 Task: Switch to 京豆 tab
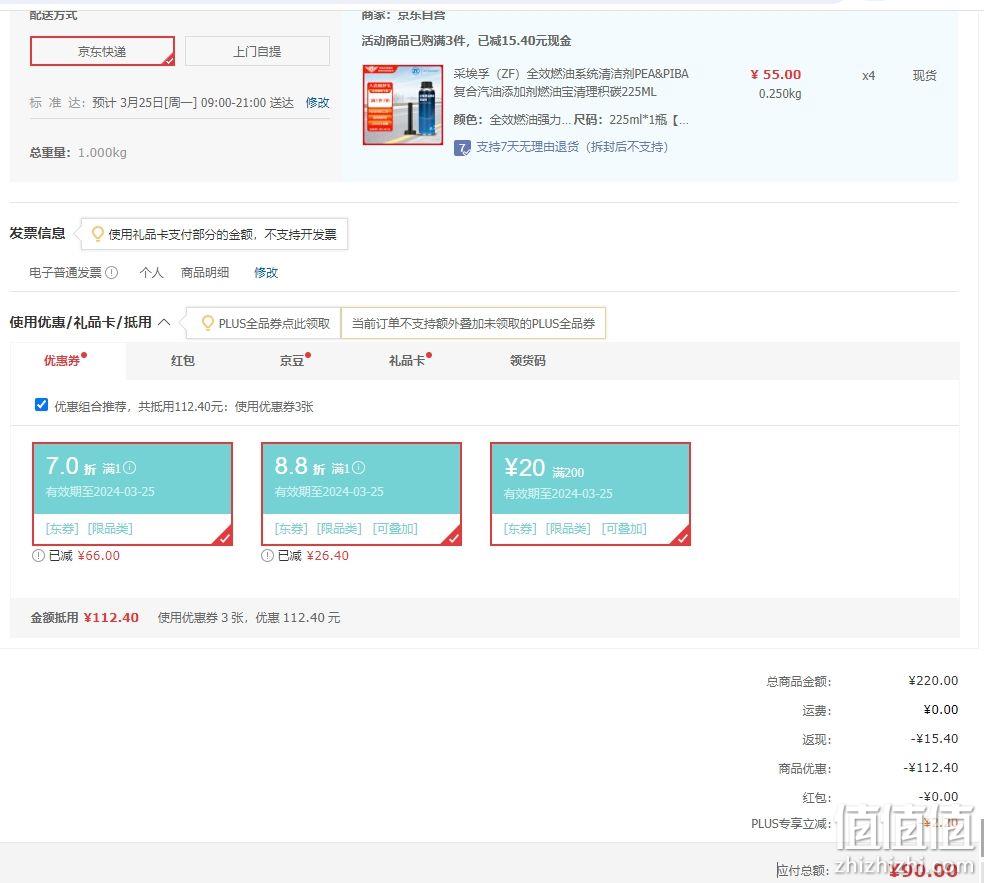coord(292,360)
